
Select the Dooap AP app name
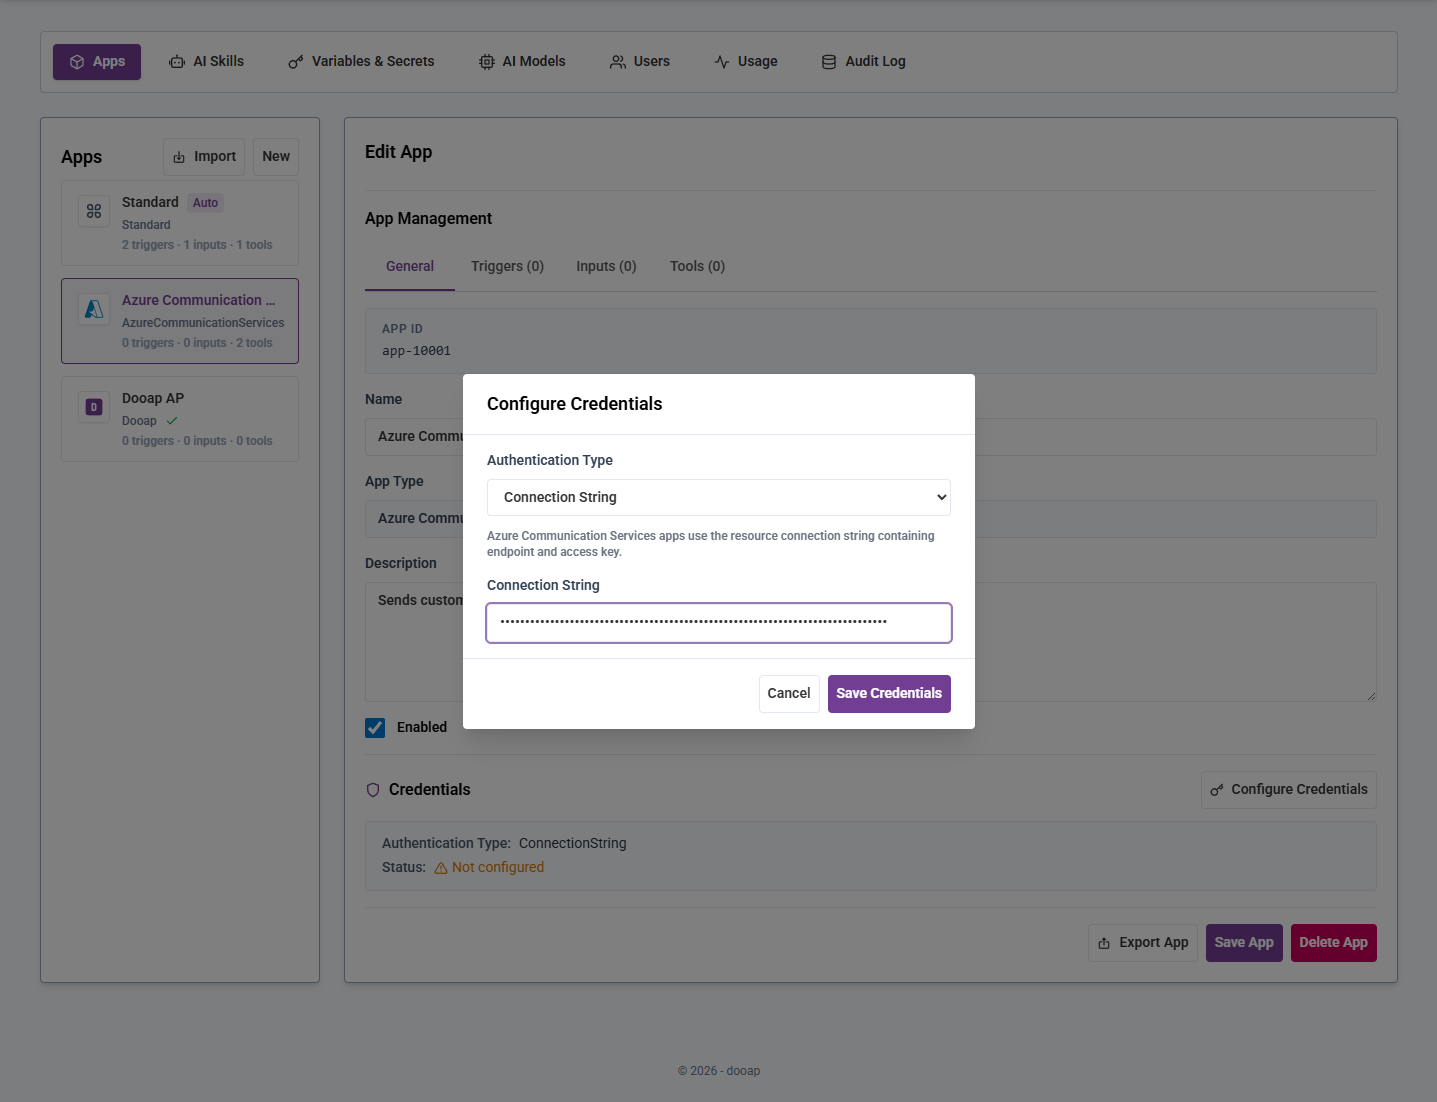pyautogui.click(x=153, y=398)
